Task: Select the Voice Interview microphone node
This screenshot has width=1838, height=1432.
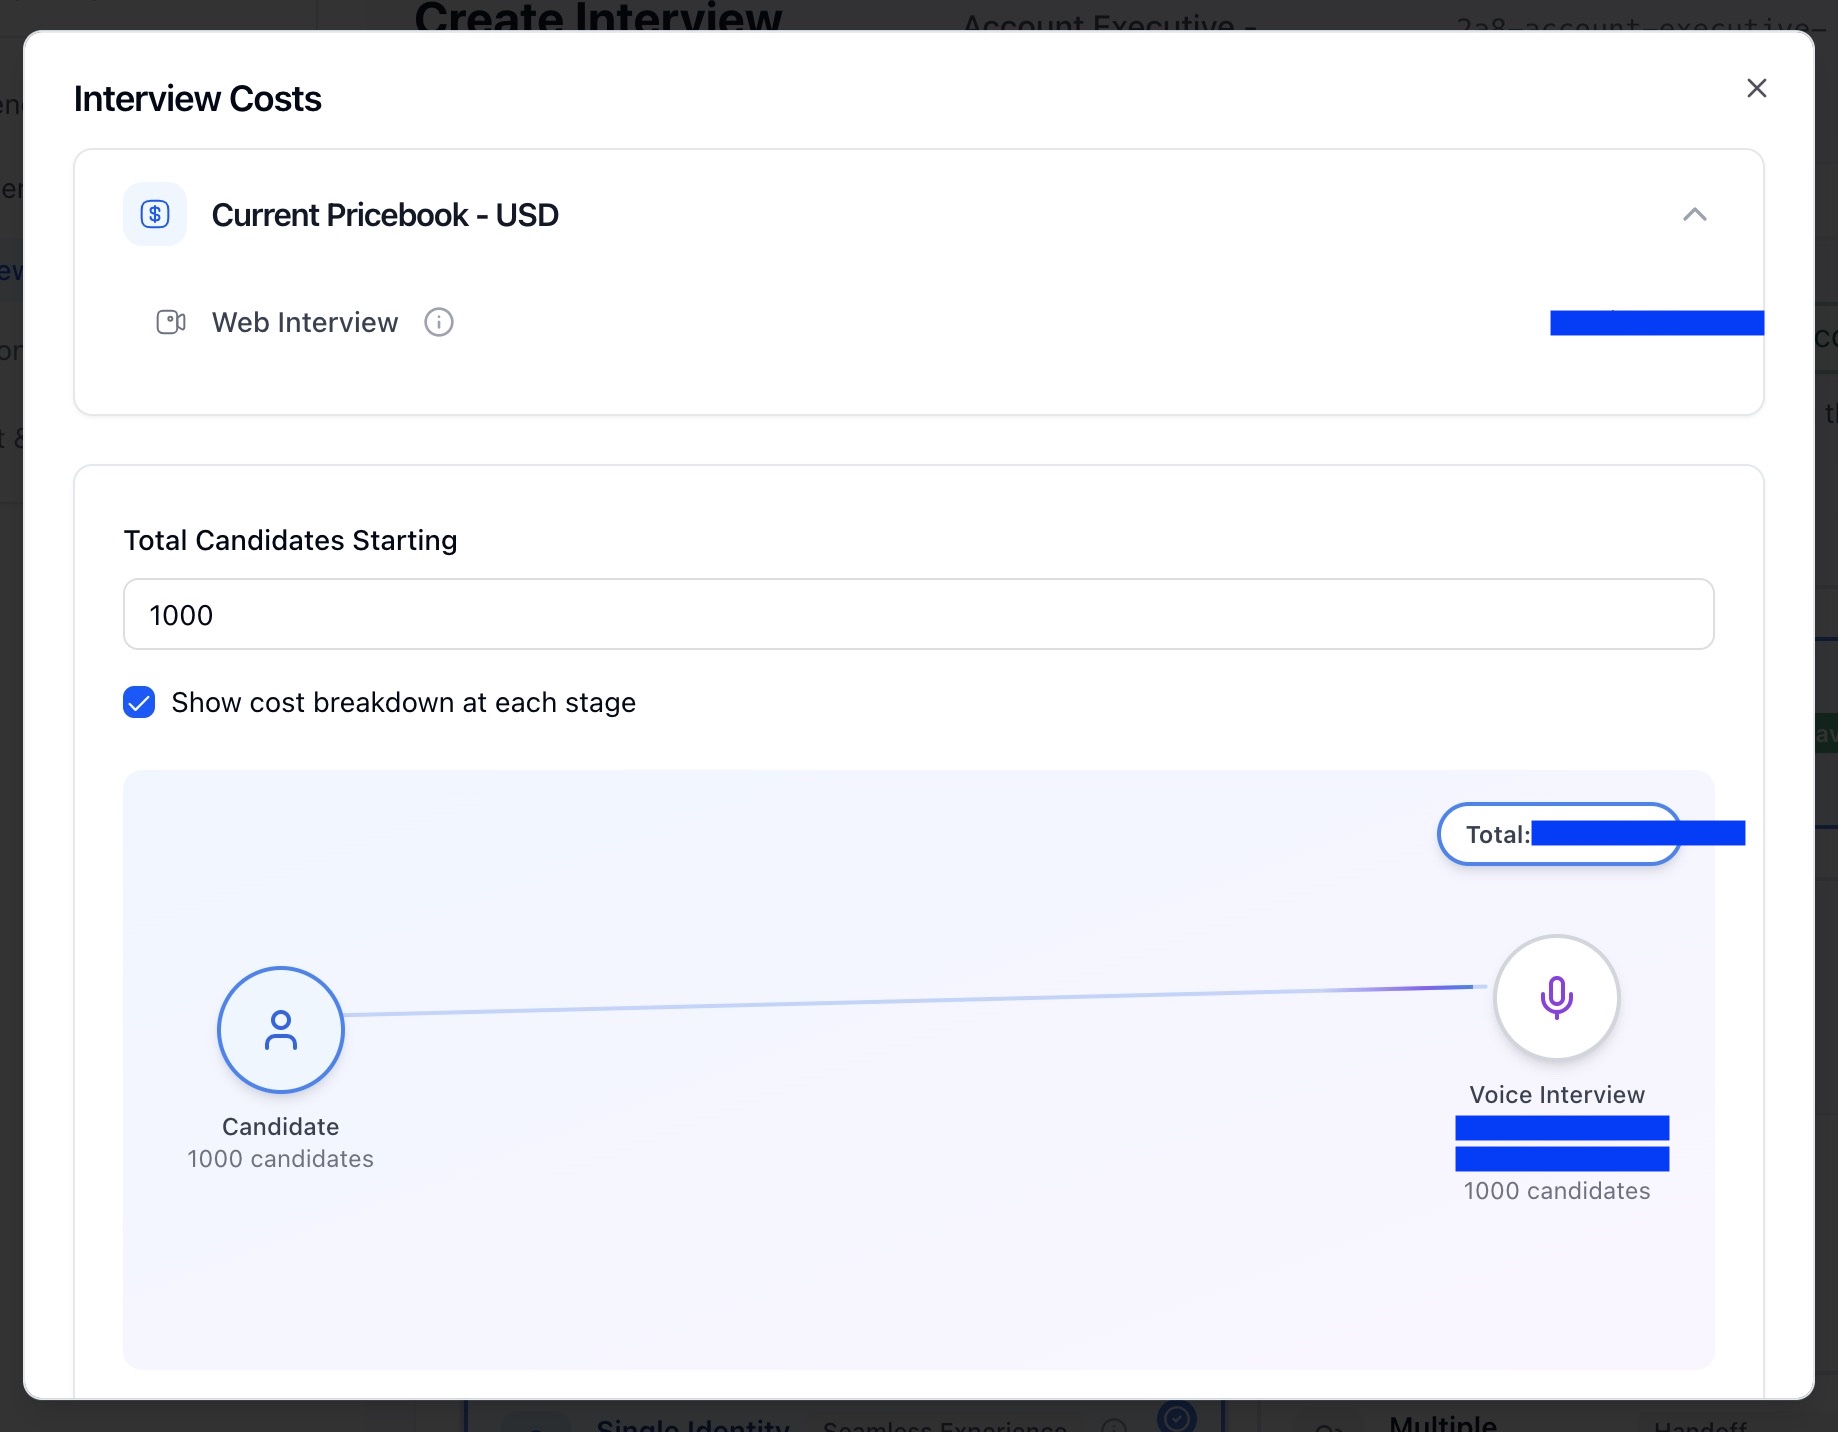Action: (x=1556, y=997)
